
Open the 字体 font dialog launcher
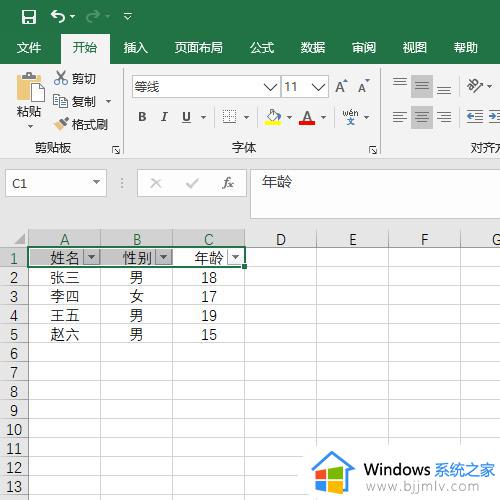[x=373, y=150]
